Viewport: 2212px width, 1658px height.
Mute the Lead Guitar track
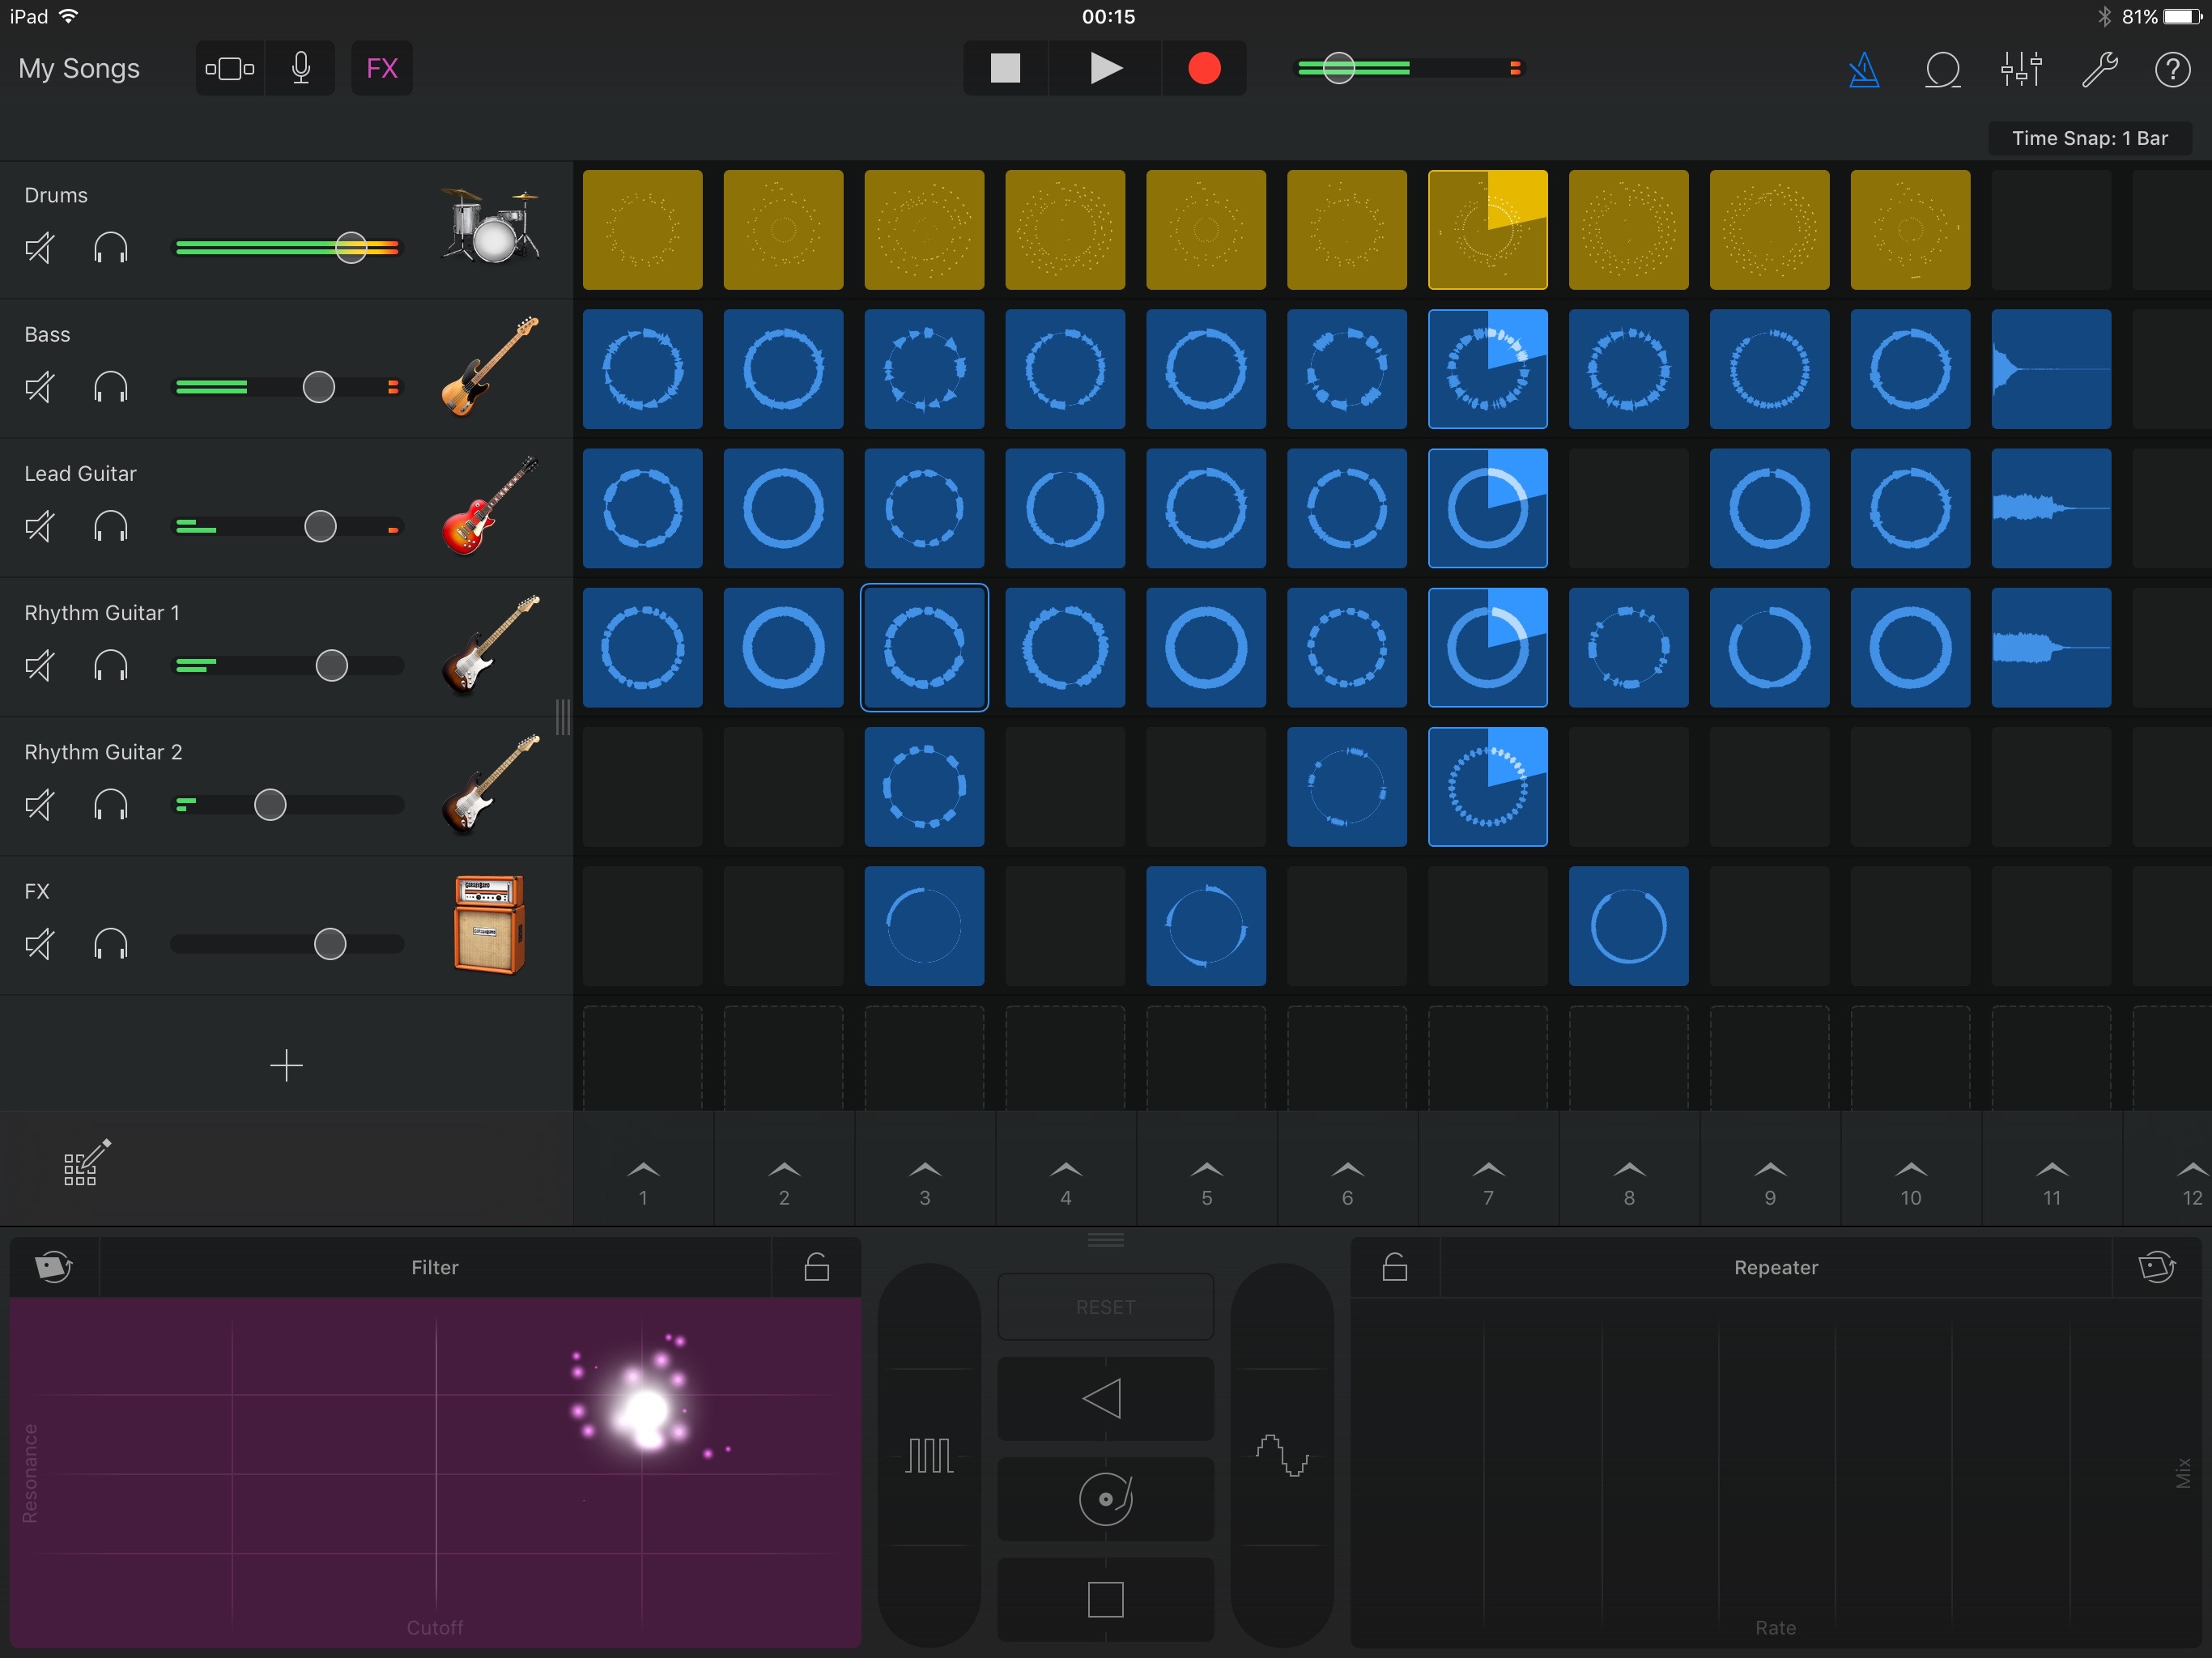coord(38,525)
